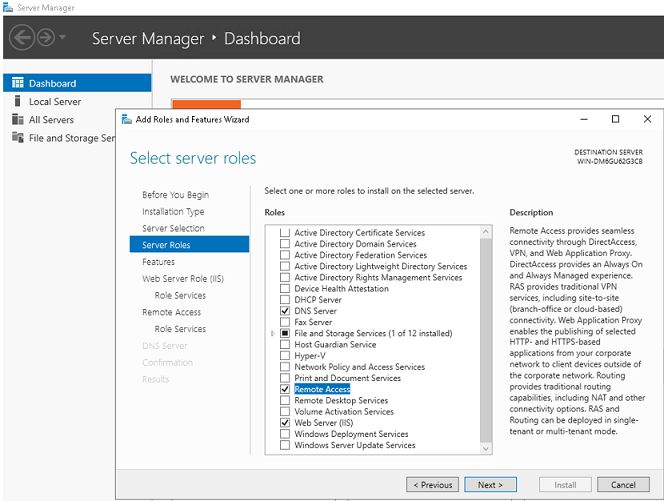Check Network Policy and Access Services
Screen dimensions: 664x501
pyautogui.click(x=285, y=367)
